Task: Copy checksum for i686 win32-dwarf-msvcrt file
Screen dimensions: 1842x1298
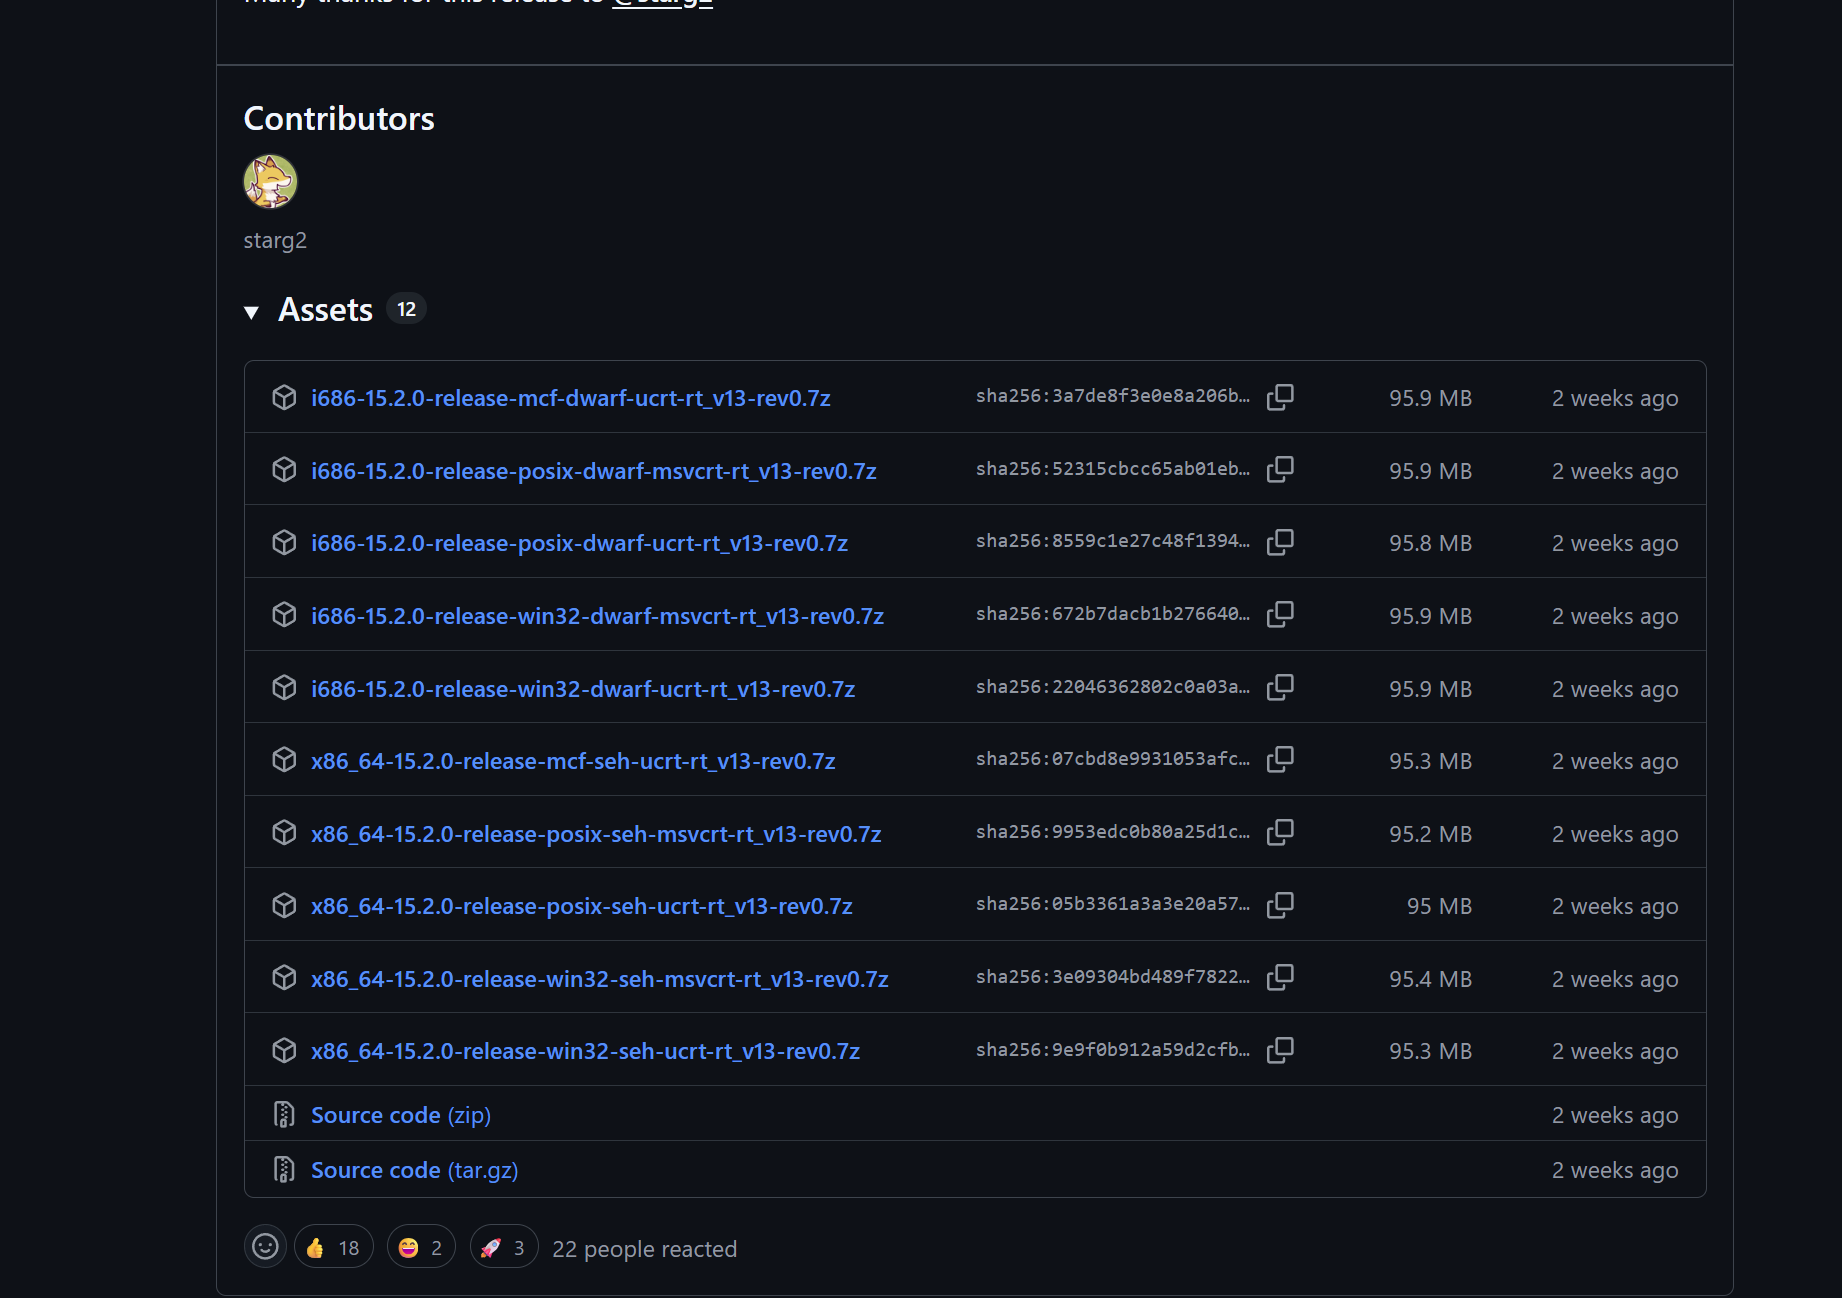Action: [x=1280, y=615]
